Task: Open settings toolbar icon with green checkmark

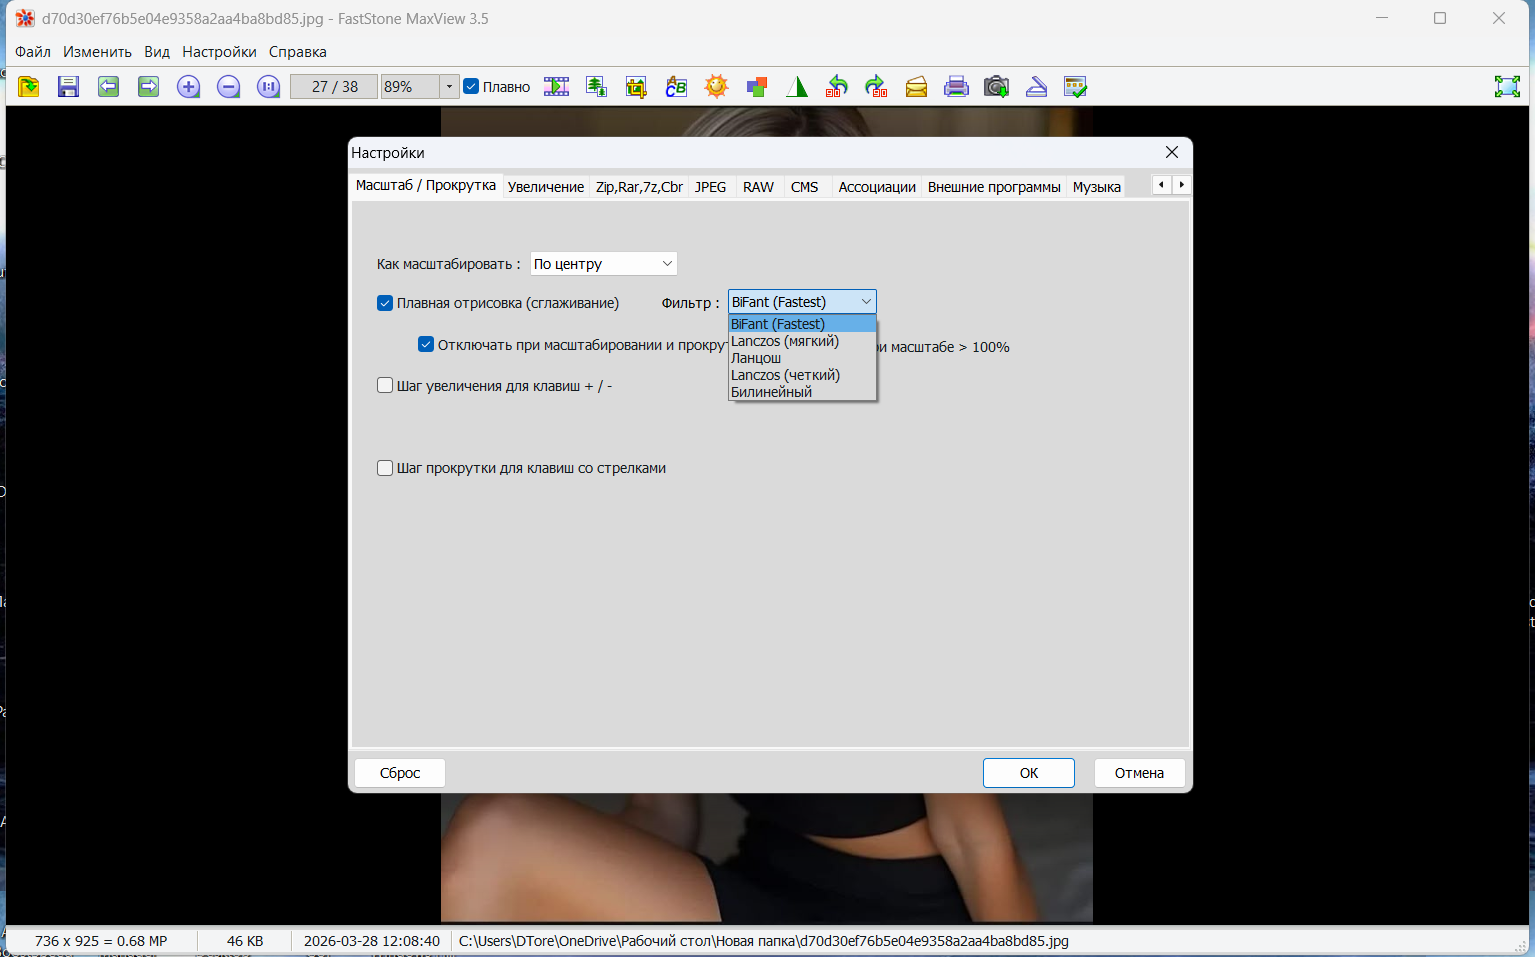Action: point(1076,87)
